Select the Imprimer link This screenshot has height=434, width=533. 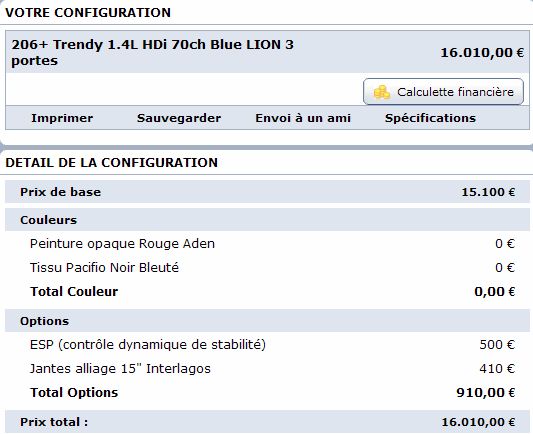(x=62, y=118)
